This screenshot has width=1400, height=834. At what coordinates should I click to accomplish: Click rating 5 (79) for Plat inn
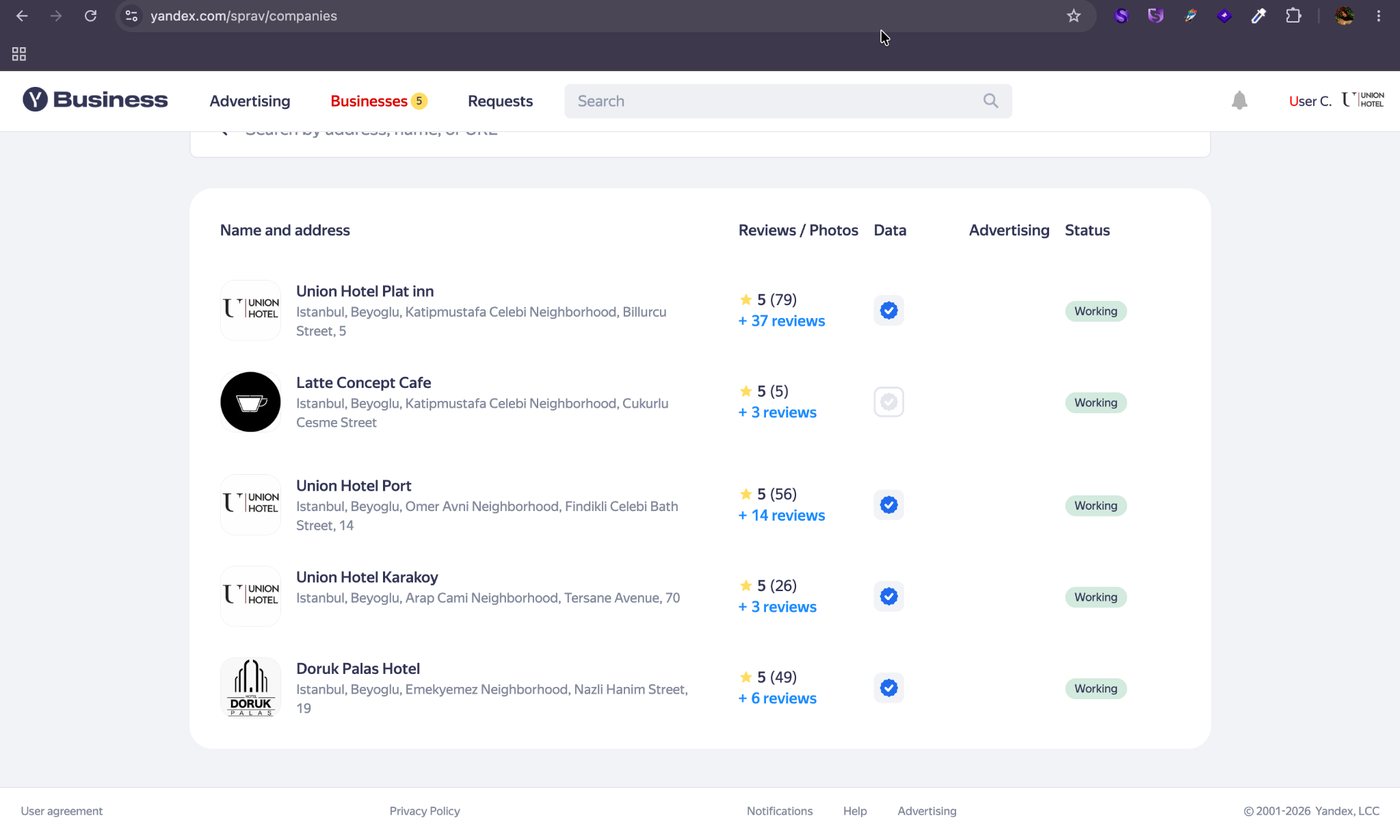point(768,300)
